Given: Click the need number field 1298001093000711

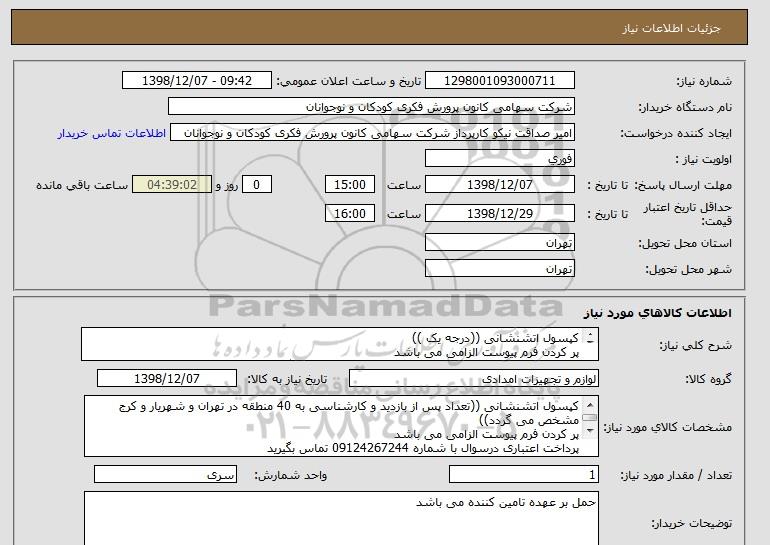Looking at the screenshot, I should tap(499, 81).
